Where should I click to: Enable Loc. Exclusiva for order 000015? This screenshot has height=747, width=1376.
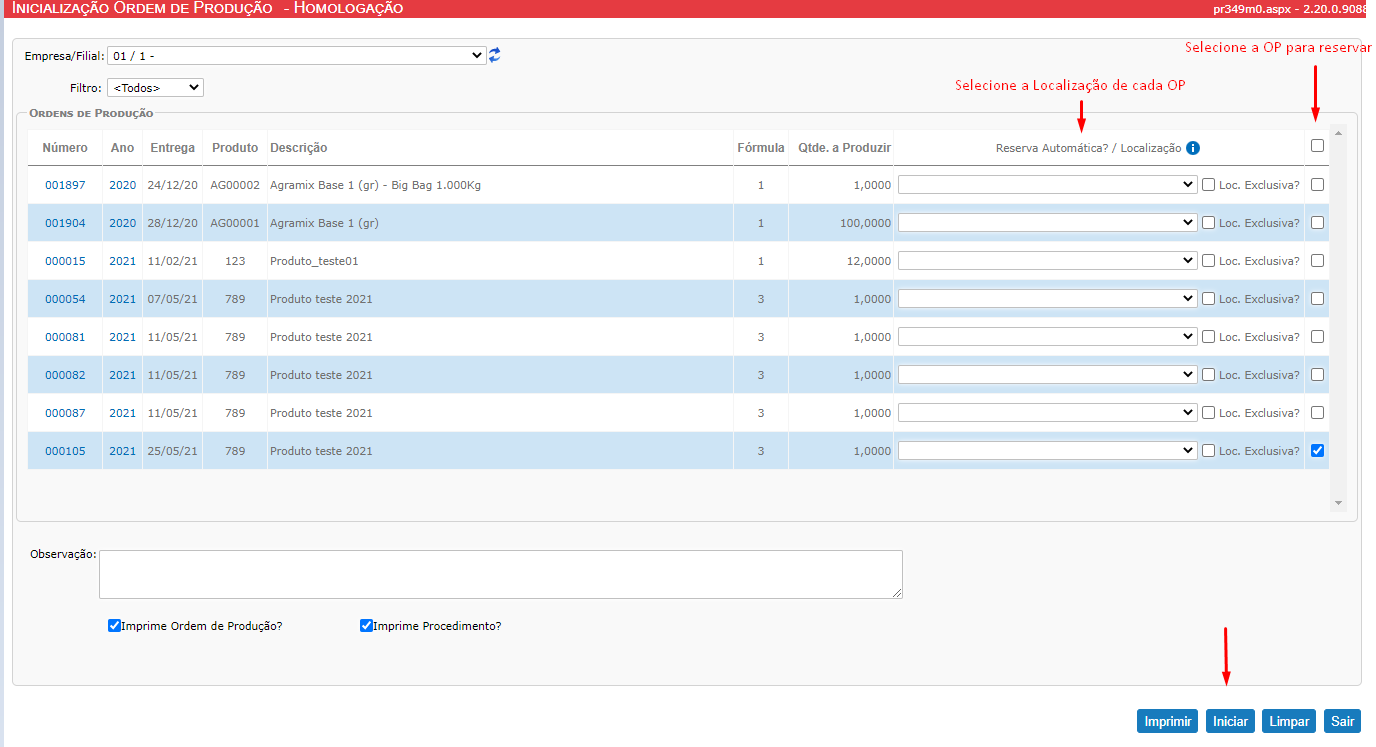(1209, 261)
